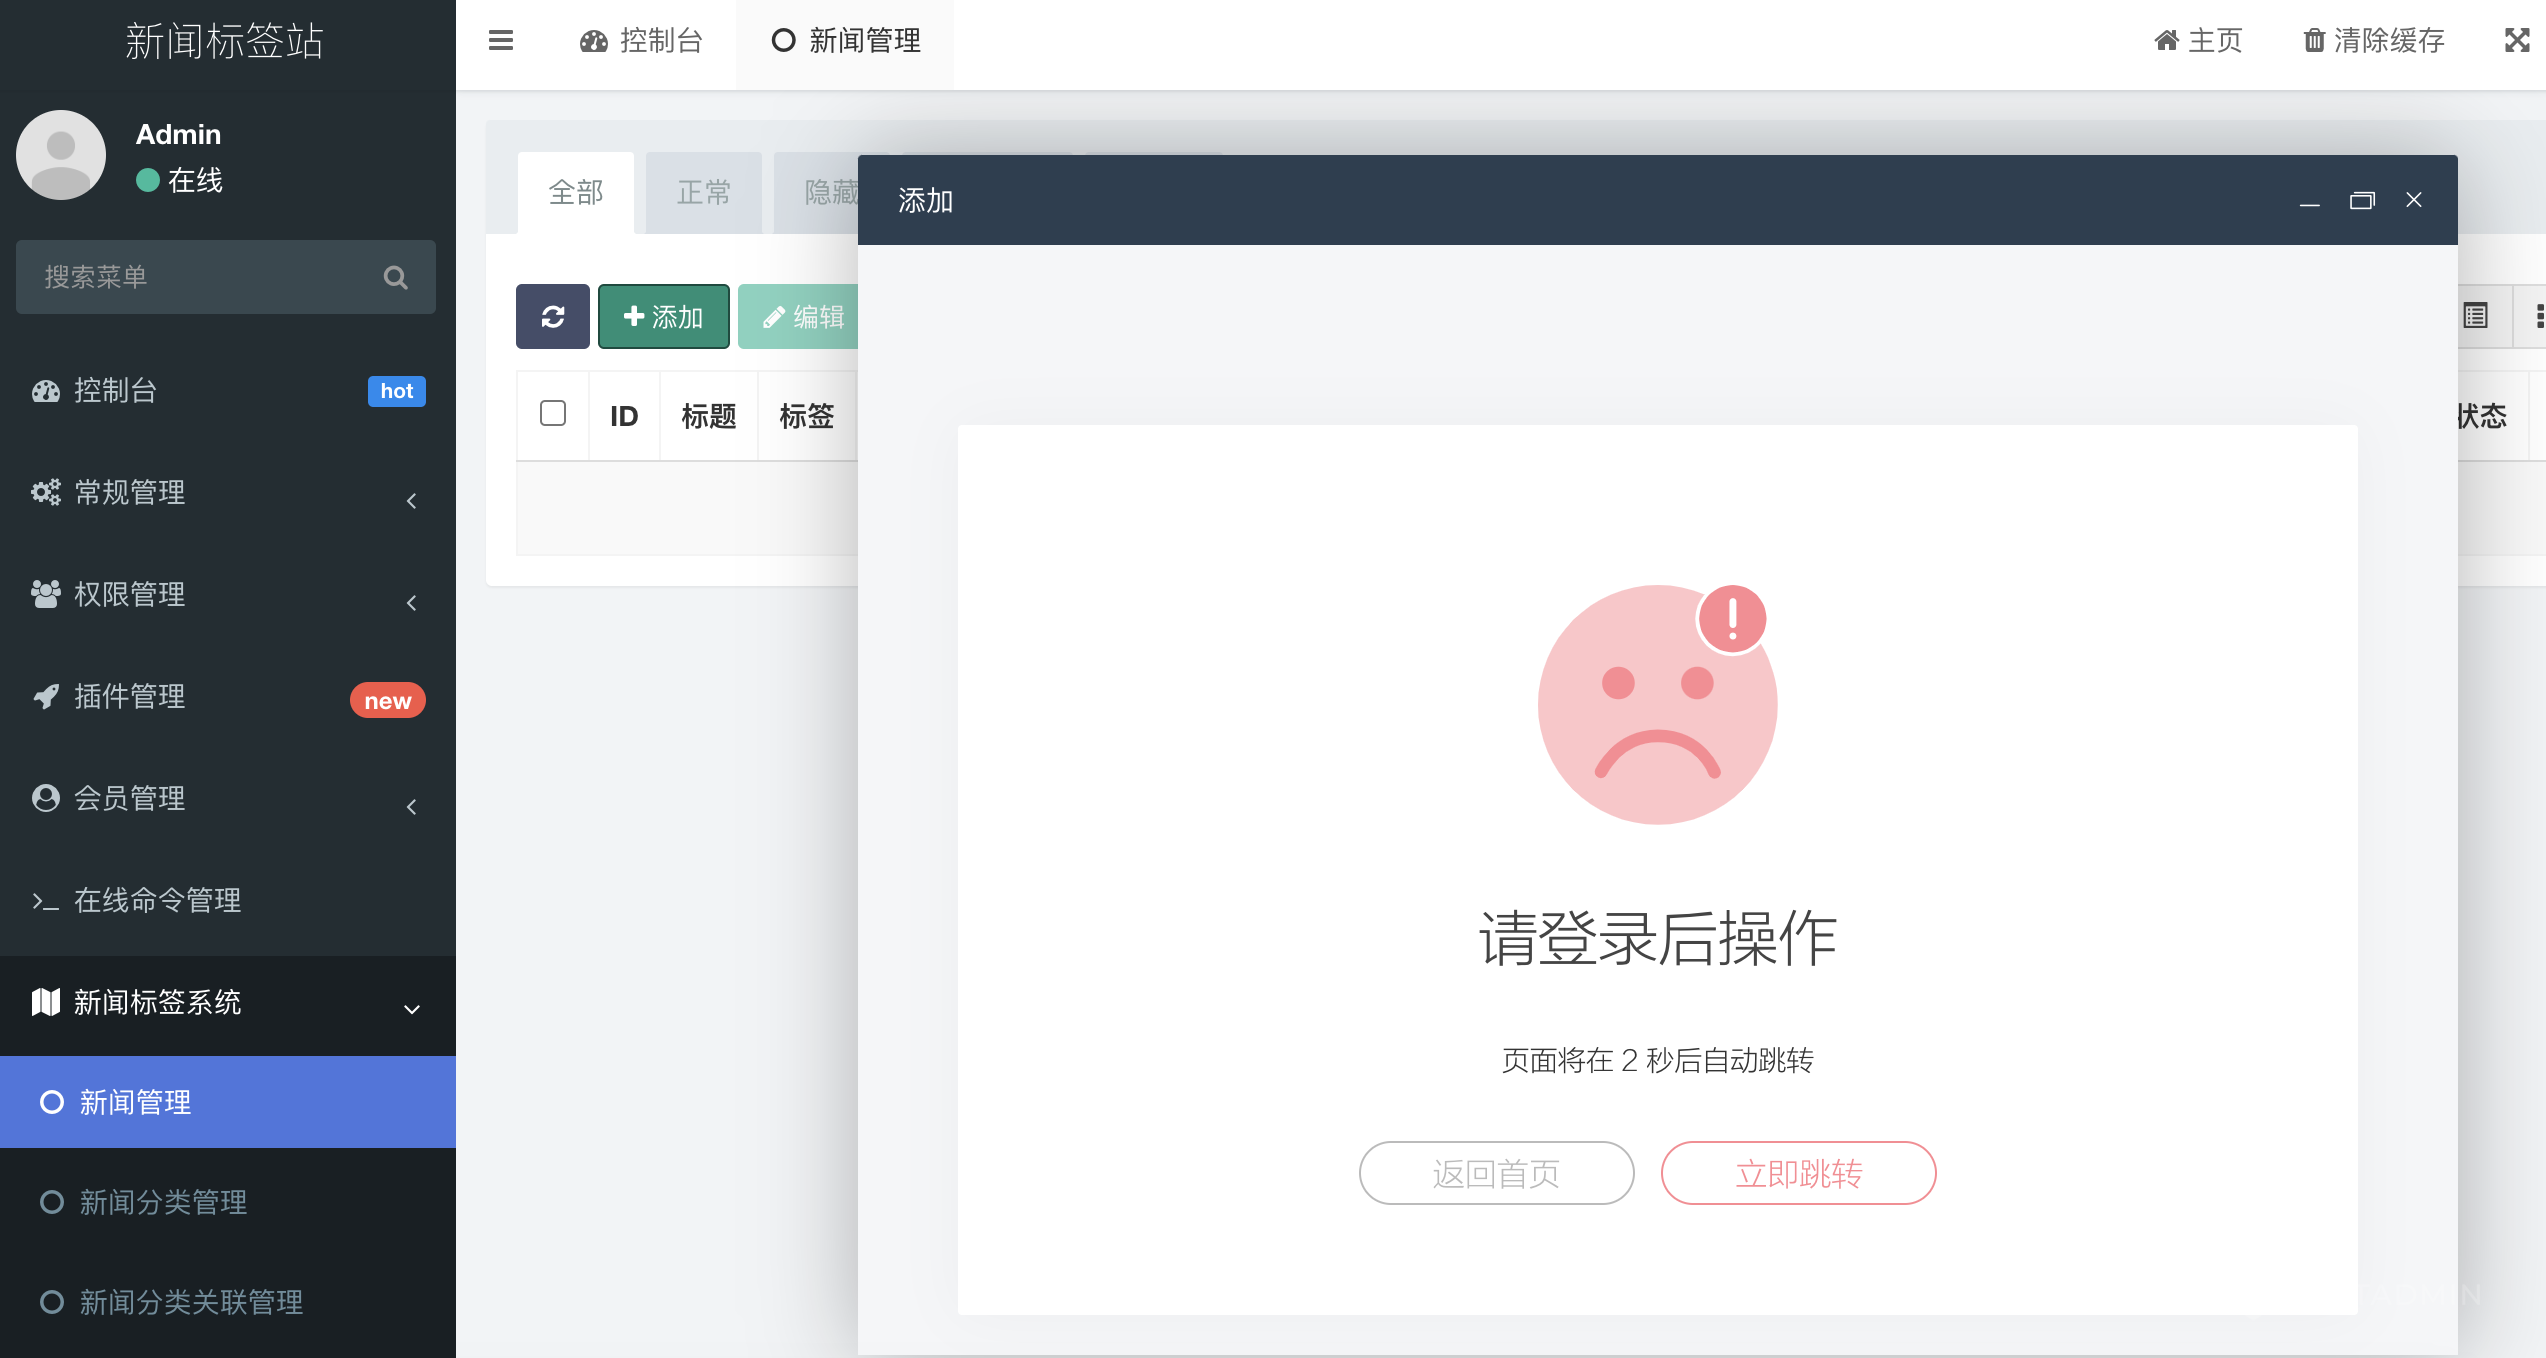The width and height of the screenshot is (2546, 1358).
Task: Select 新闻分类管理 sidebar item
Action: [163, 1202]
